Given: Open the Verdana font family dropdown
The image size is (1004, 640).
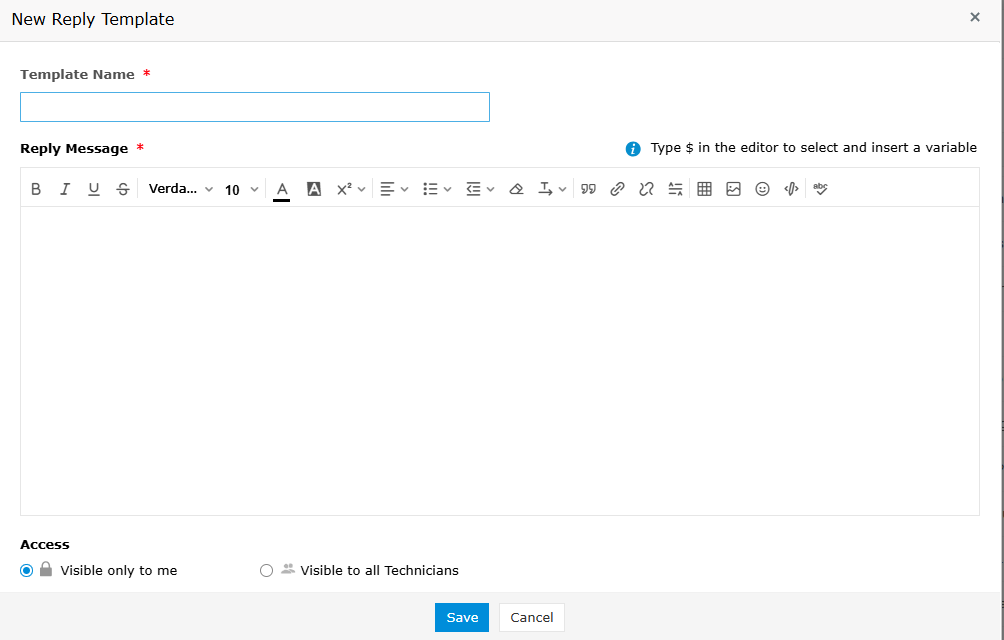Looking at the screenshot, I should coord(181,189).
